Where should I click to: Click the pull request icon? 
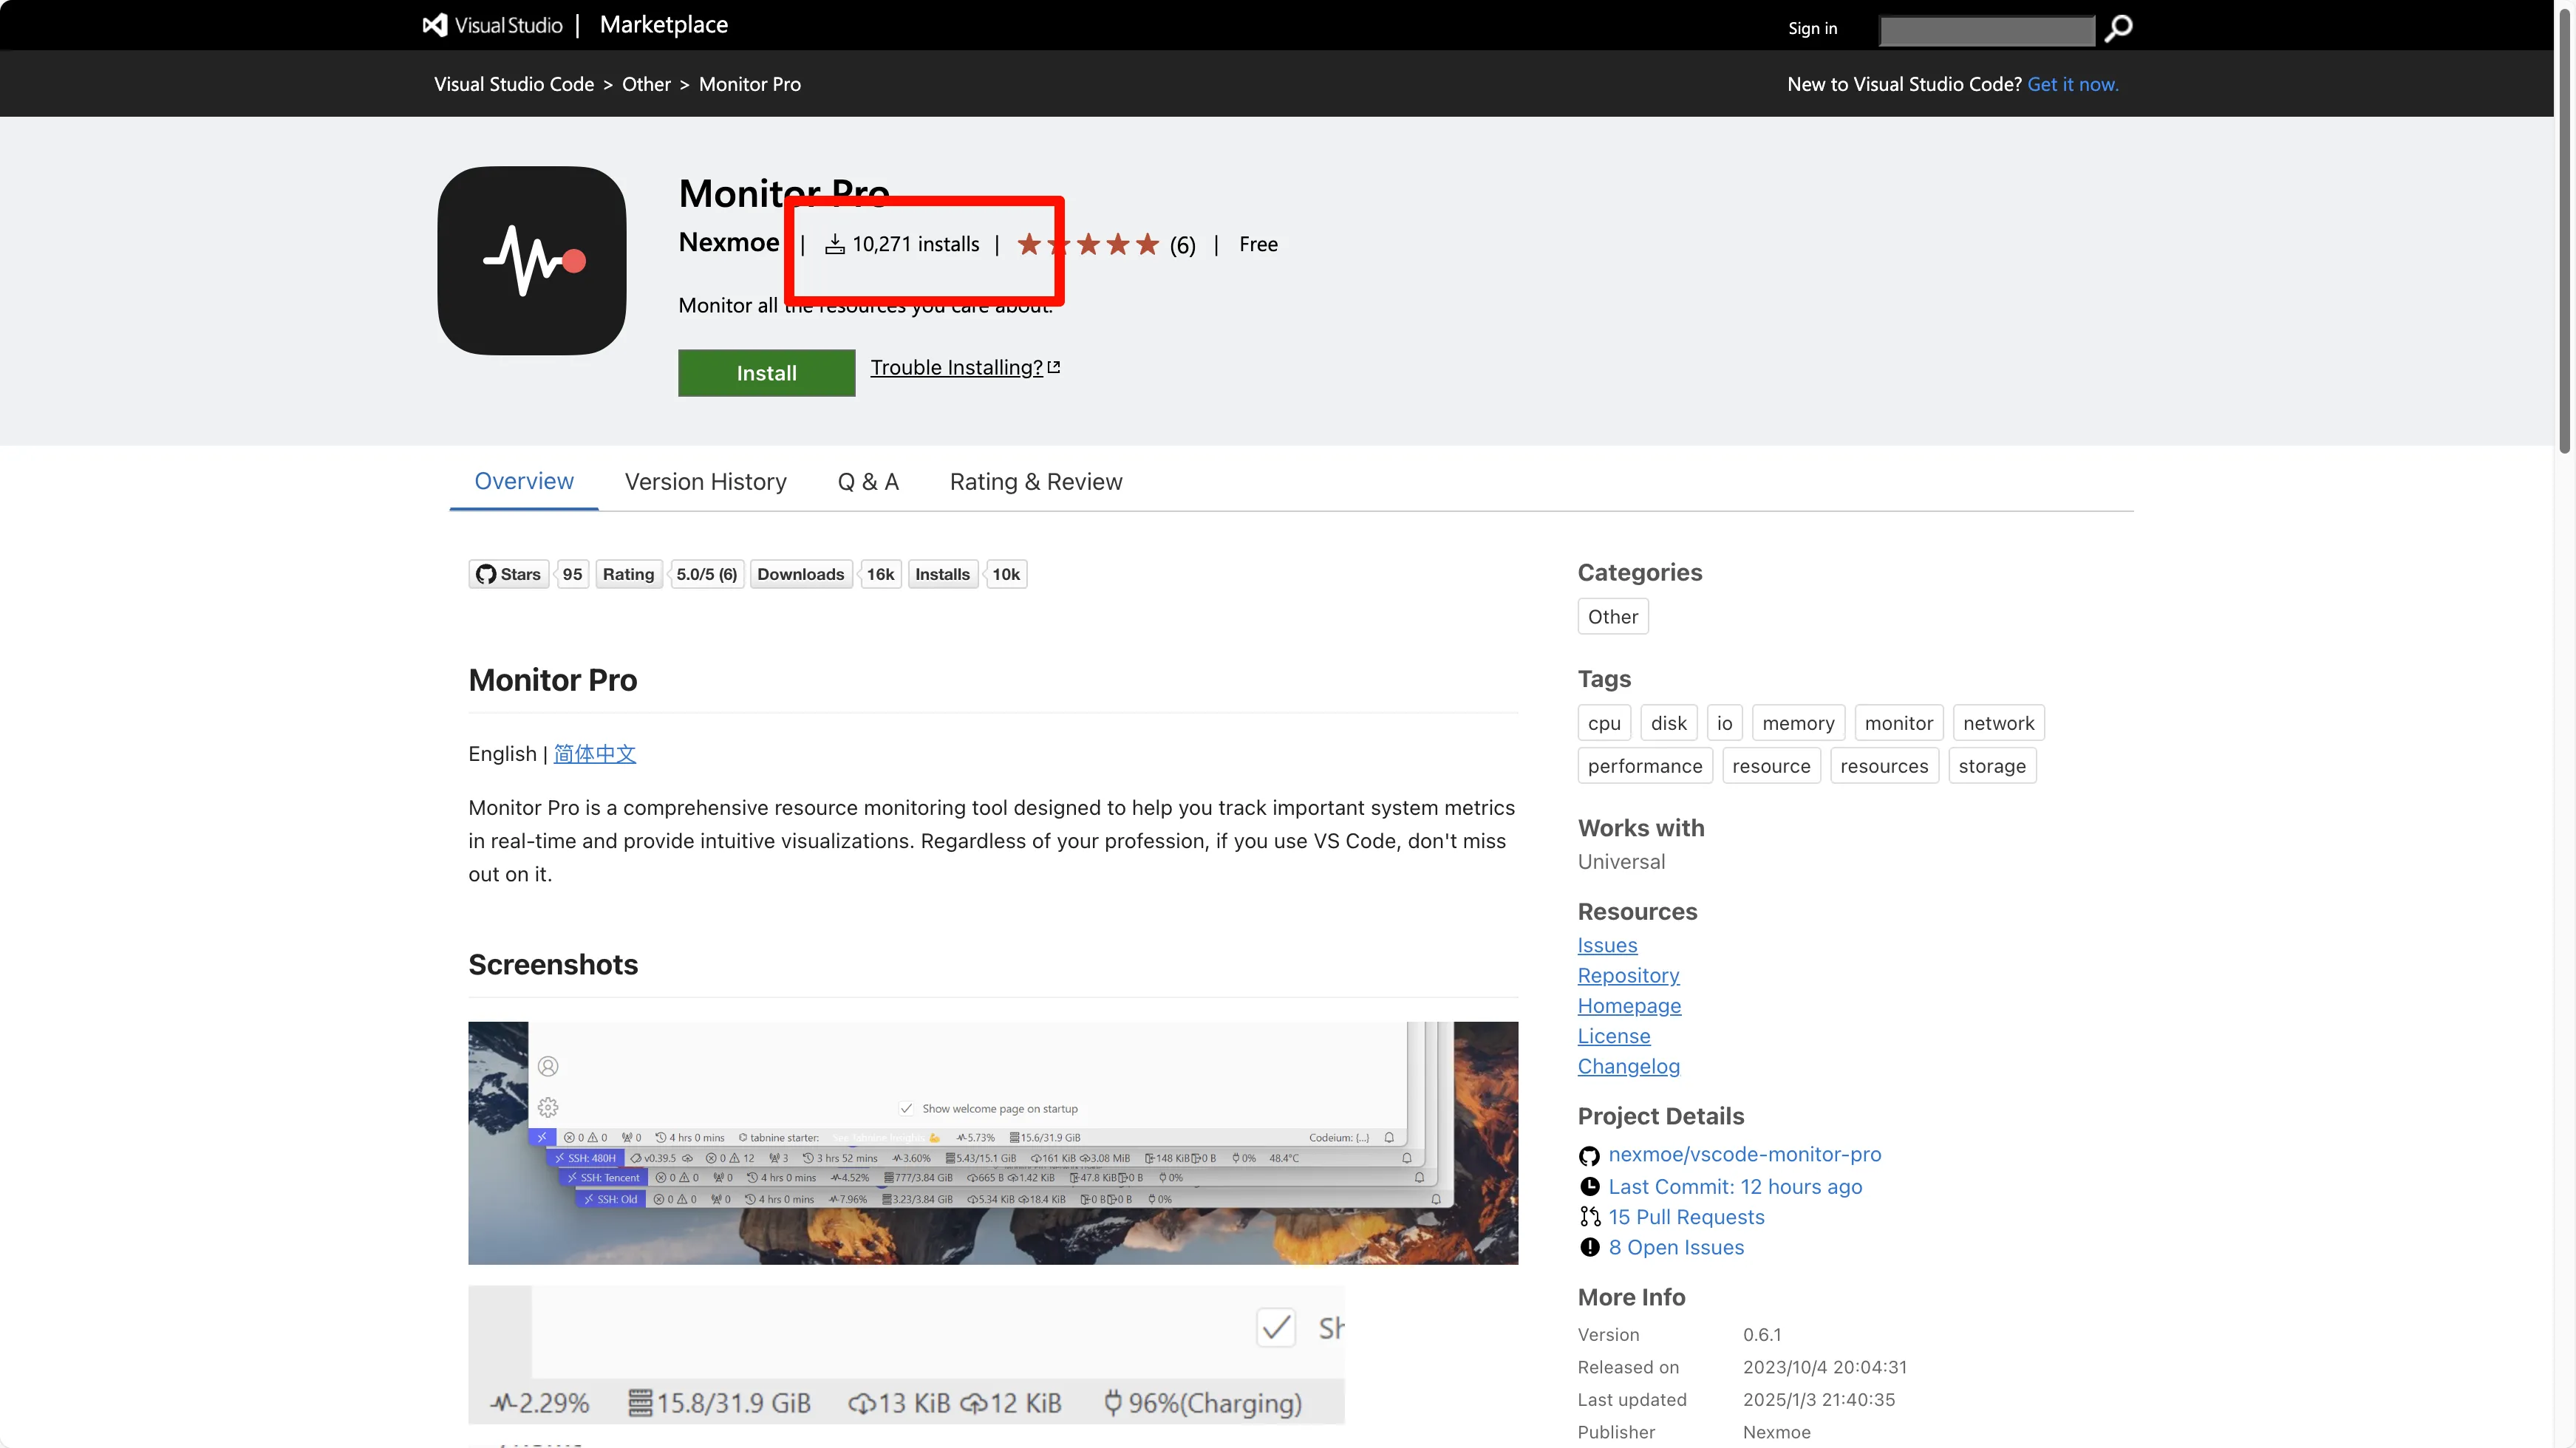(x=1589, y=1217)
